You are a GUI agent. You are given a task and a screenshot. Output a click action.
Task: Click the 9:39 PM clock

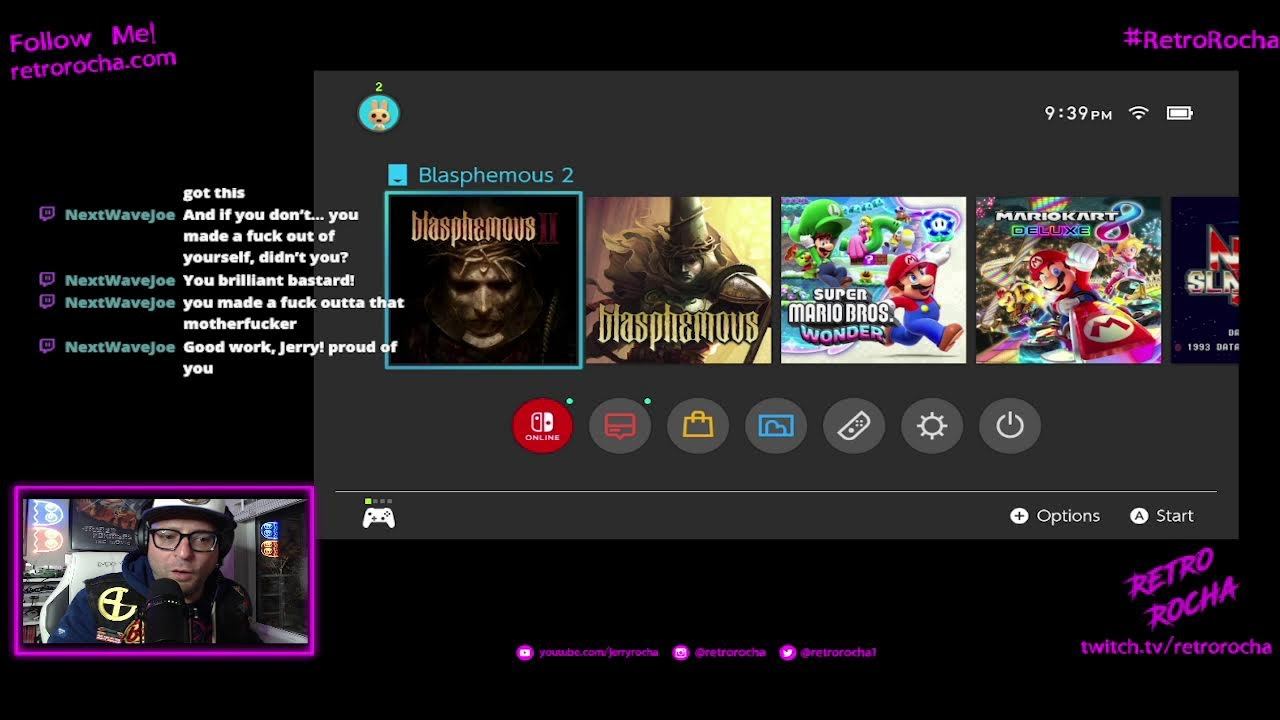[1078, 113]
